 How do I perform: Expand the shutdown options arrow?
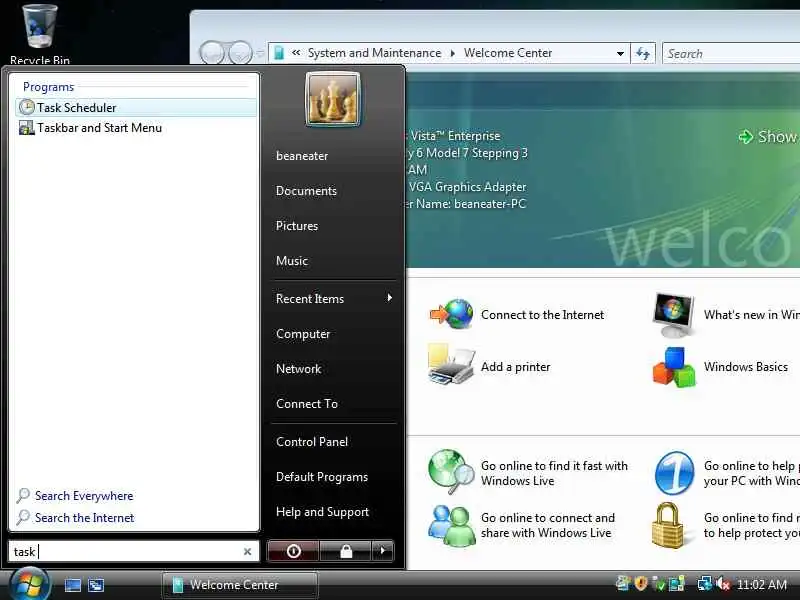[x=383, y=551]
